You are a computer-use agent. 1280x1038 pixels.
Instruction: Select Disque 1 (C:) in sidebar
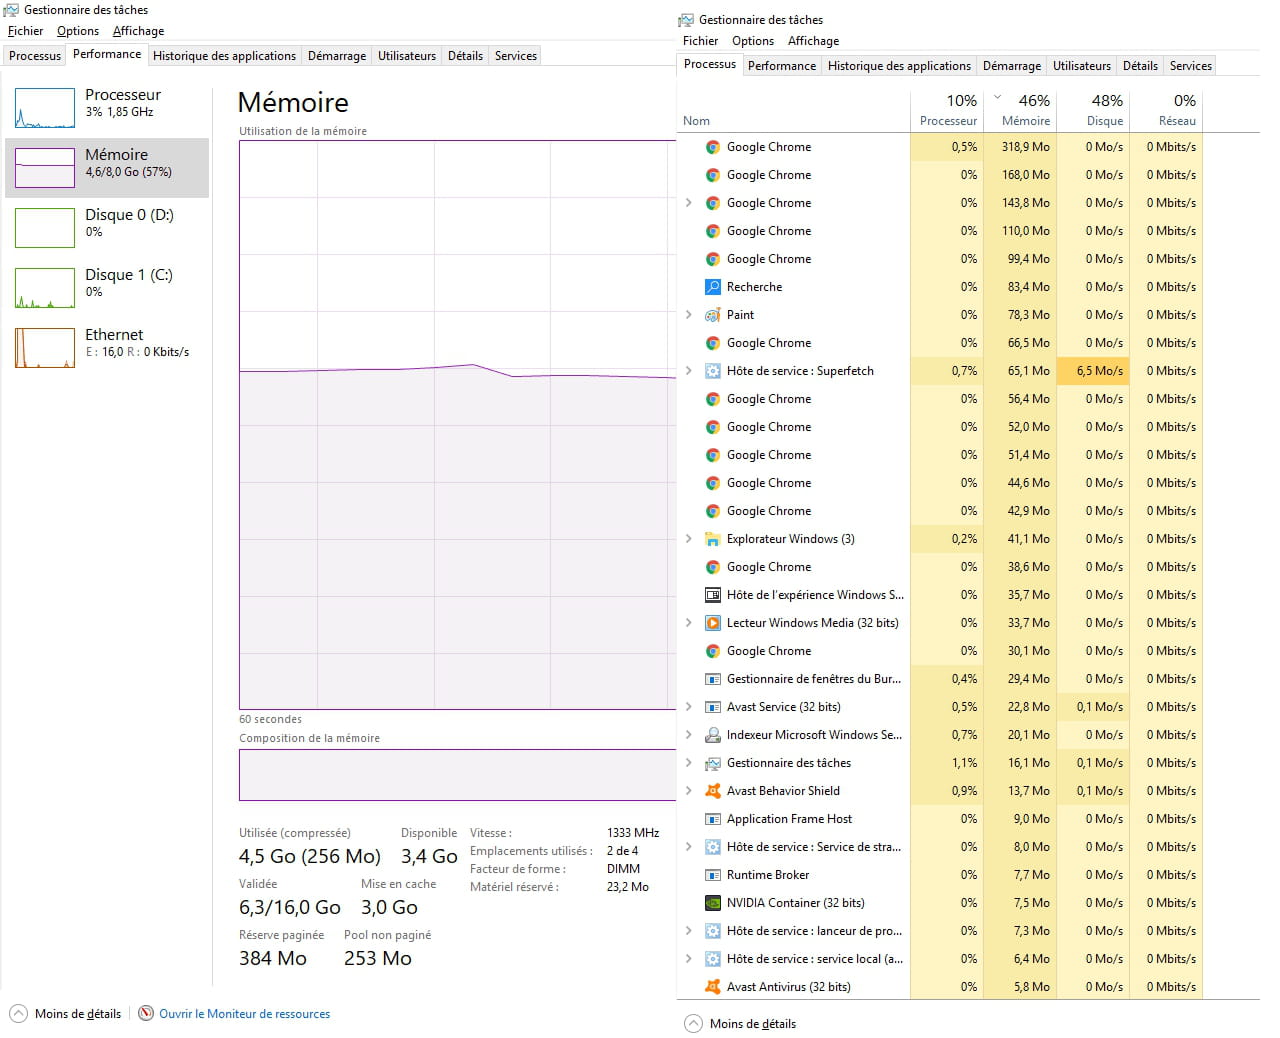click(x=107, y=288)
